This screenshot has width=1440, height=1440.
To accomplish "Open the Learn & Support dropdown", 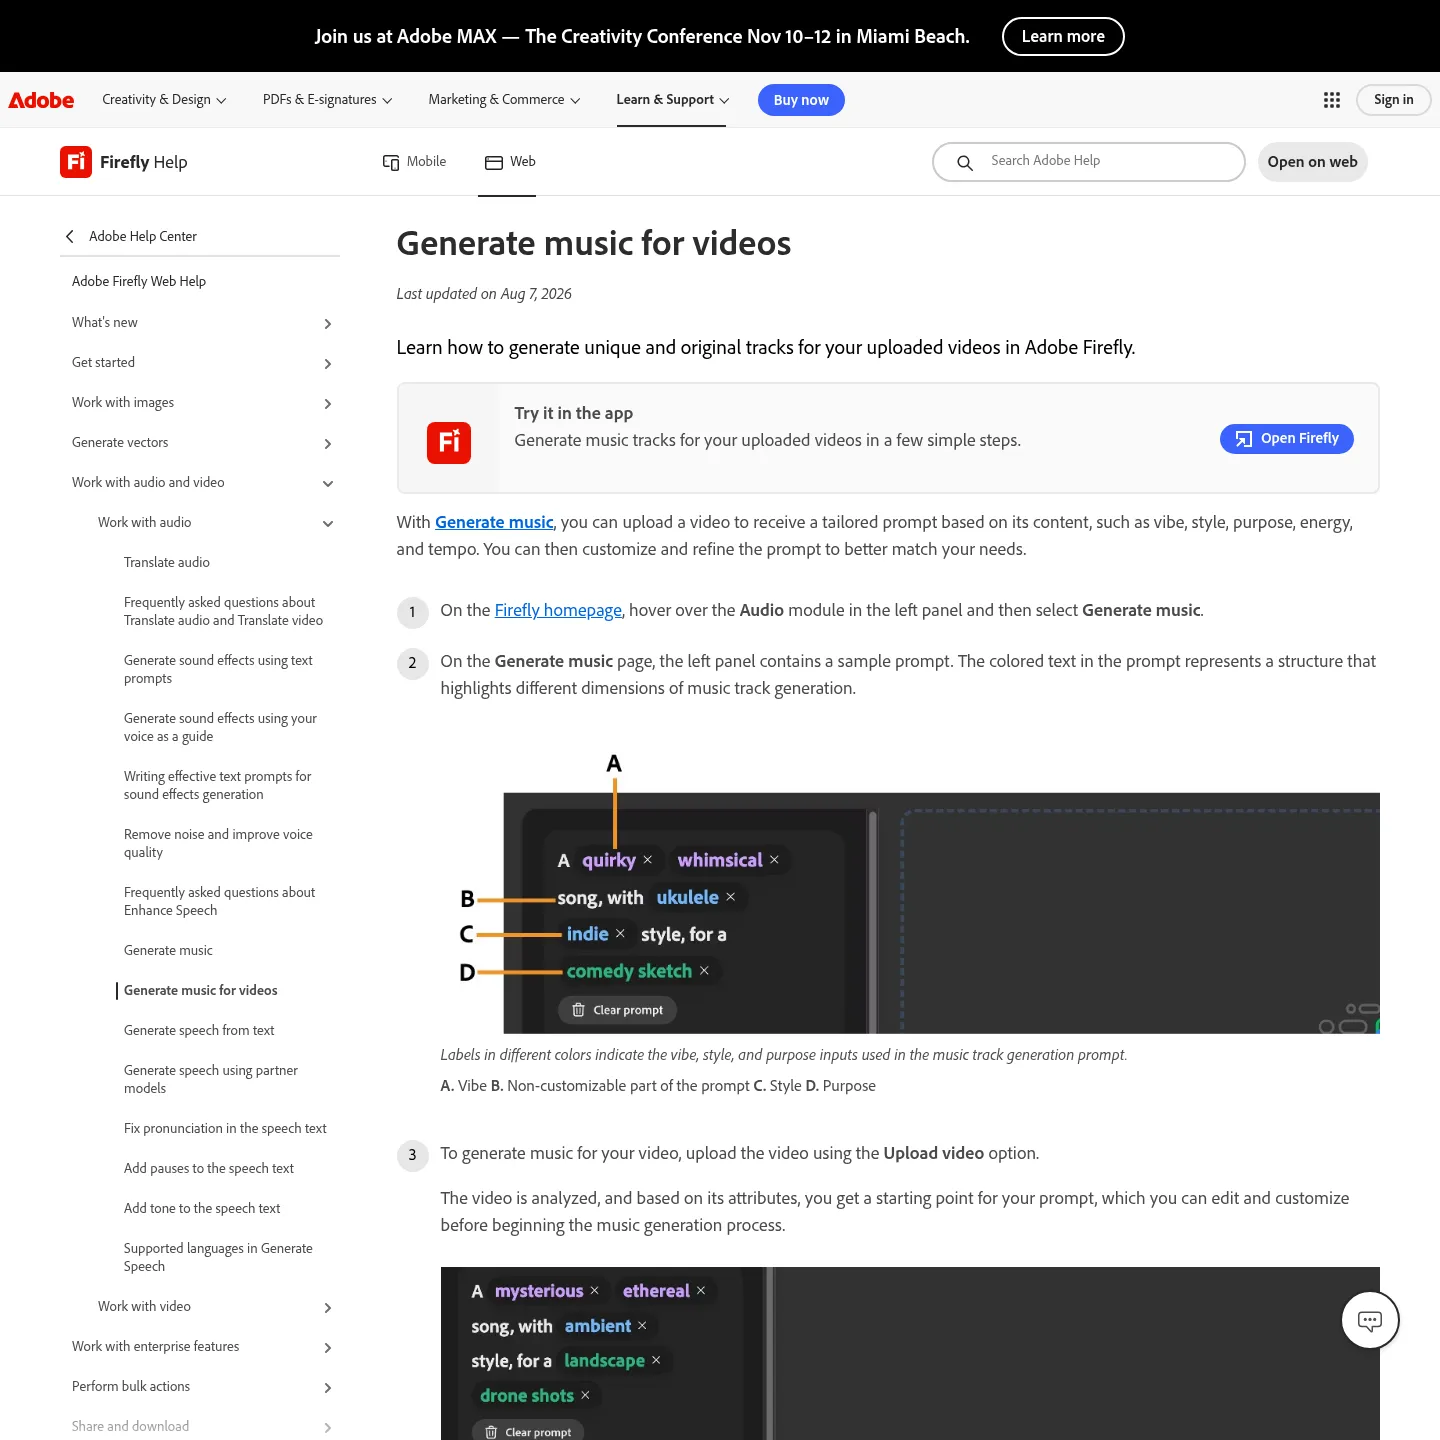I will [x=673, y=100].
